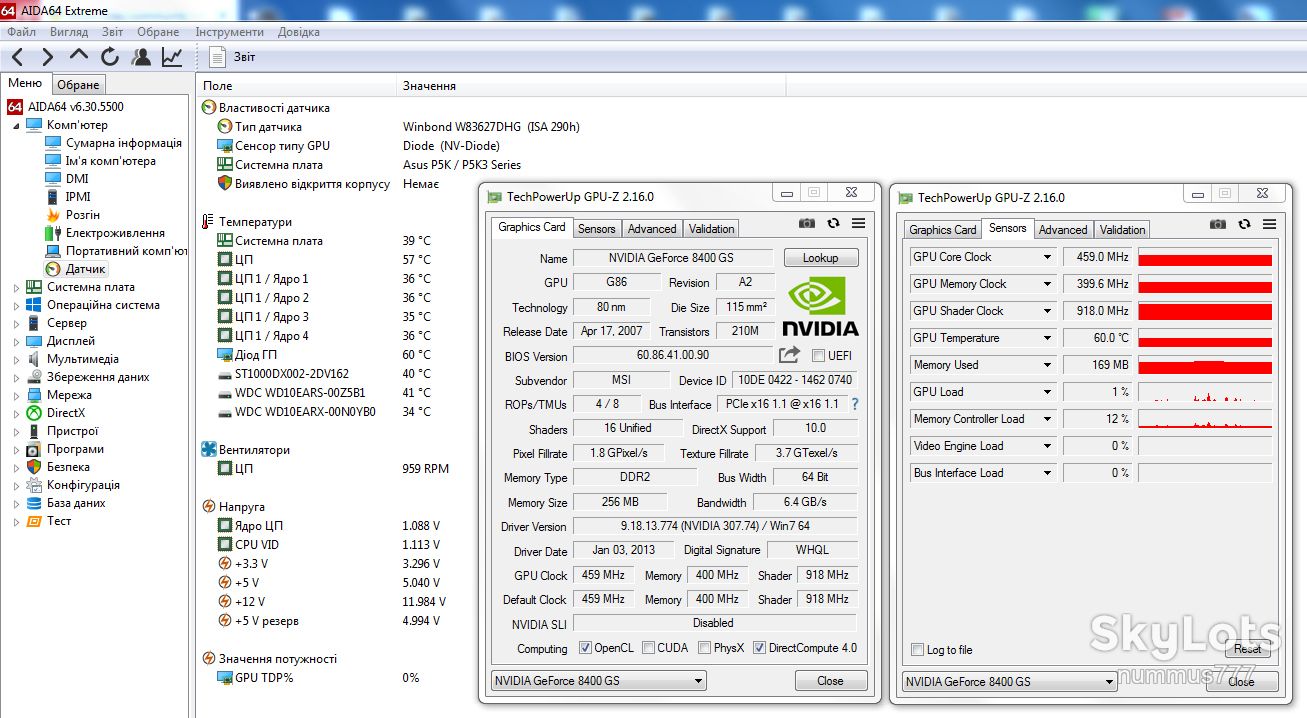Select Датчик sensor item in tree
The height and width of the screenshot is (718, 1307).
click(x=85, y=269)
